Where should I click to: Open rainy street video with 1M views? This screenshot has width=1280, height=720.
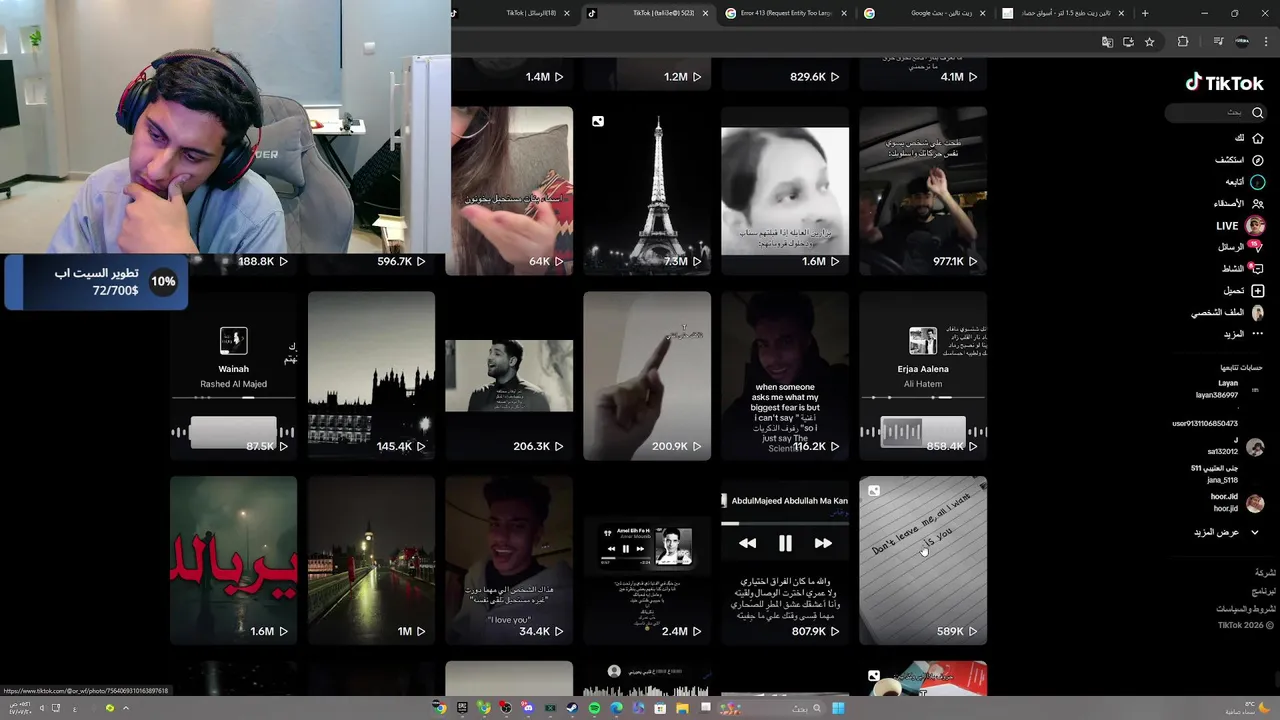tap(371, 560)
